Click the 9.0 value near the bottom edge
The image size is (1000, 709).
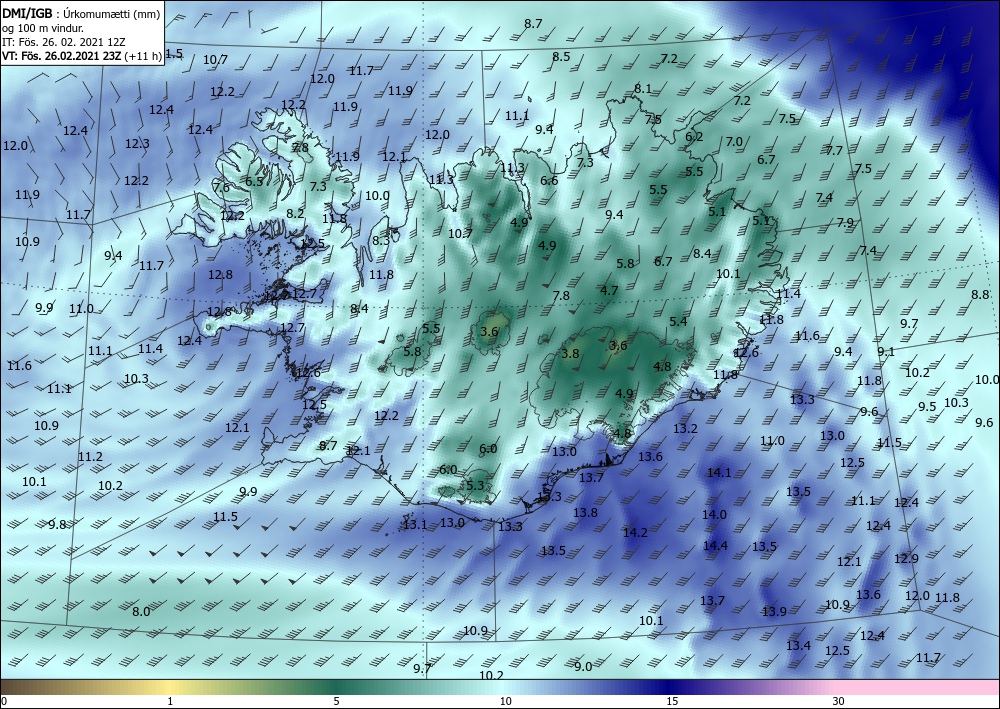tap(583, 666)
